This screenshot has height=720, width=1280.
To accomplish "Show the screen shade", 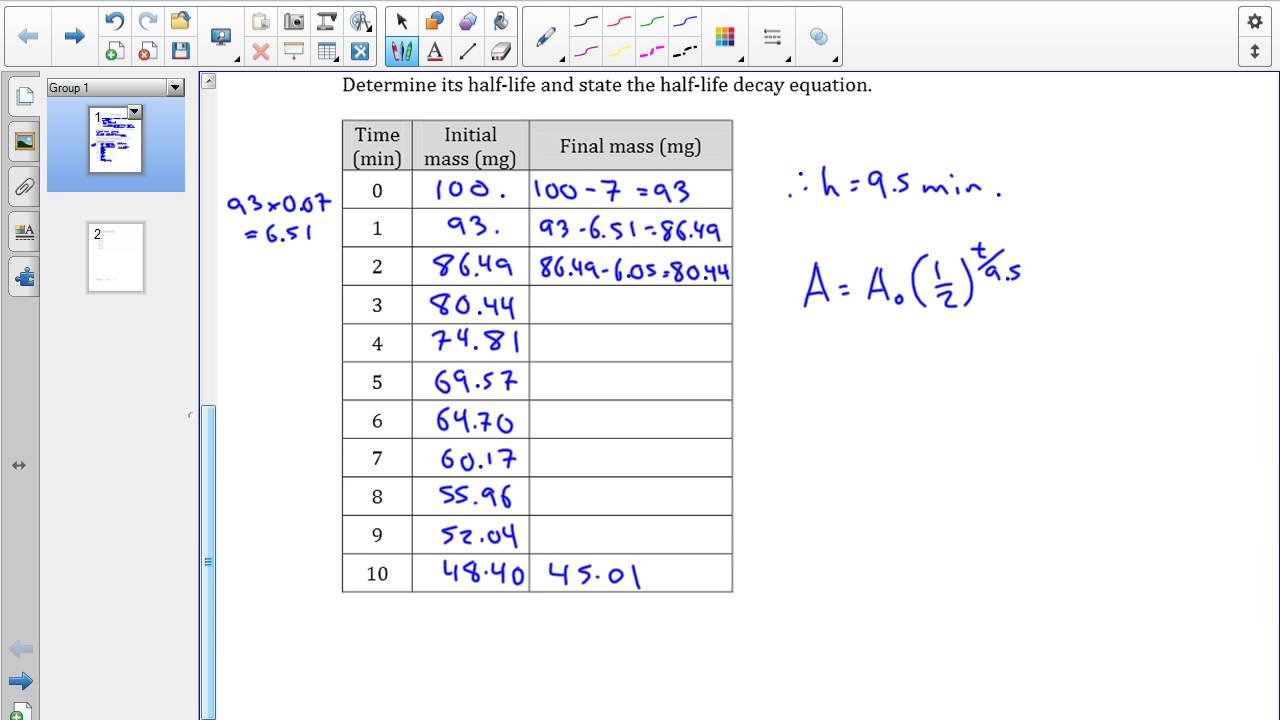I will pos(294,51).
